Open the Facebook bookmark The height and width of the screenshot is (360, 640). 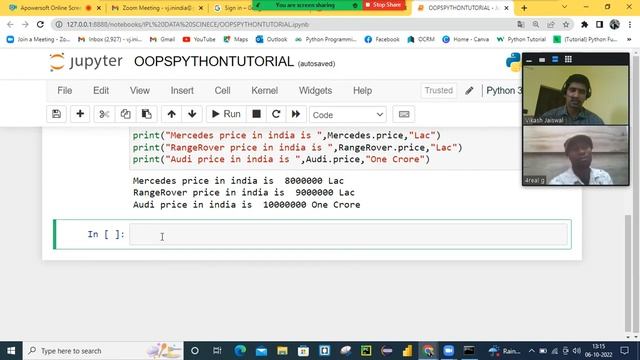[382, 40]
